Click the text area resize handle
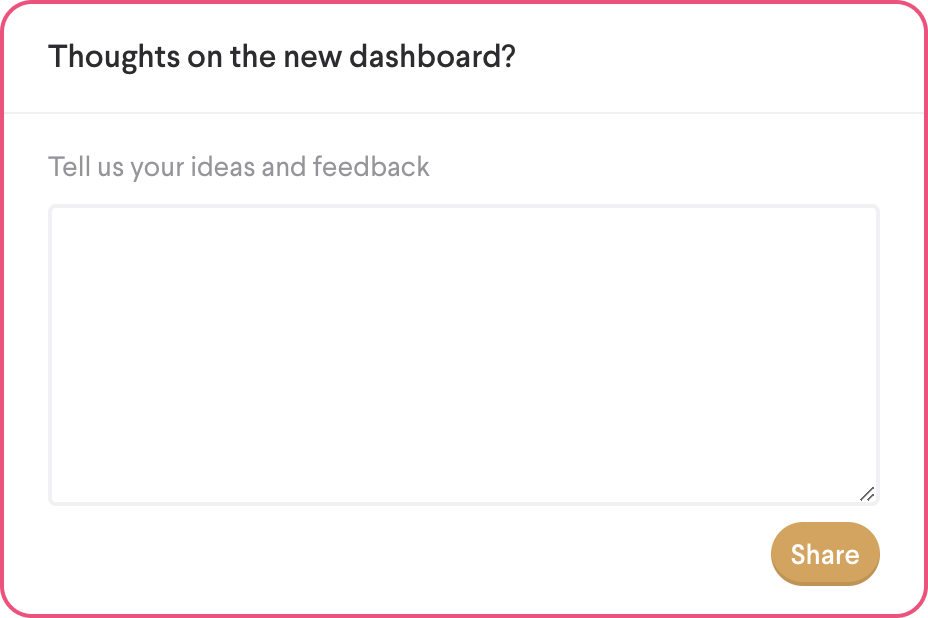Viewport: 928px width, 618px height. click(x=867, y=493)
